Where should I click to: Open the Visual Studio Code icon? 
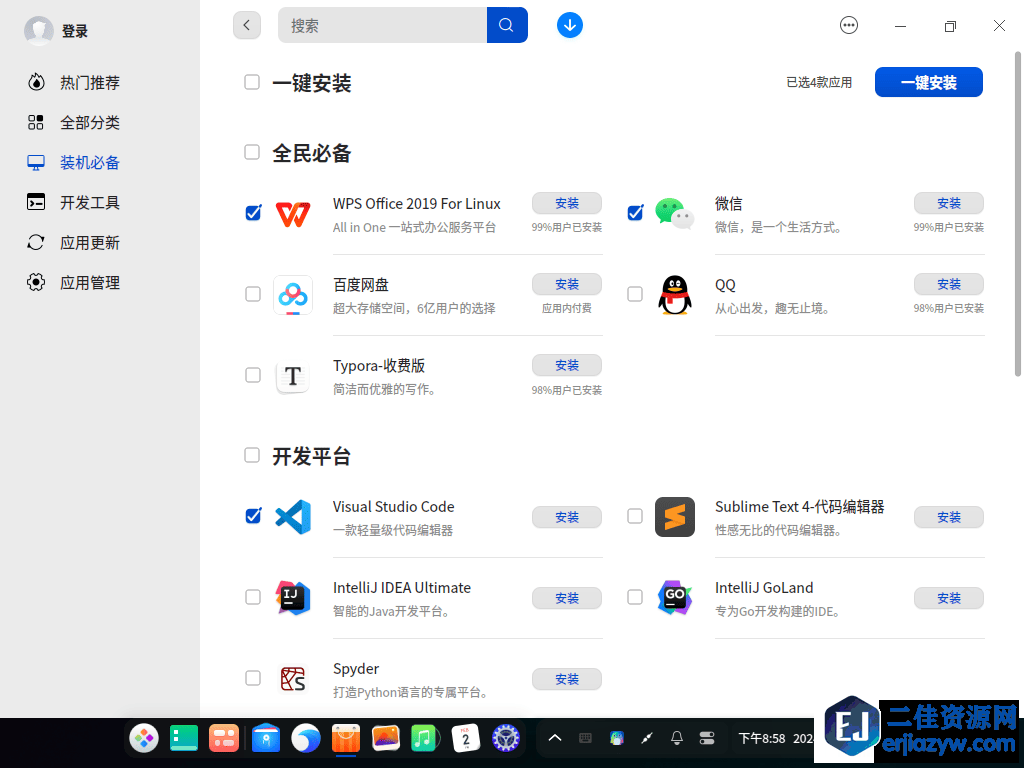click(x=293, y=517)
